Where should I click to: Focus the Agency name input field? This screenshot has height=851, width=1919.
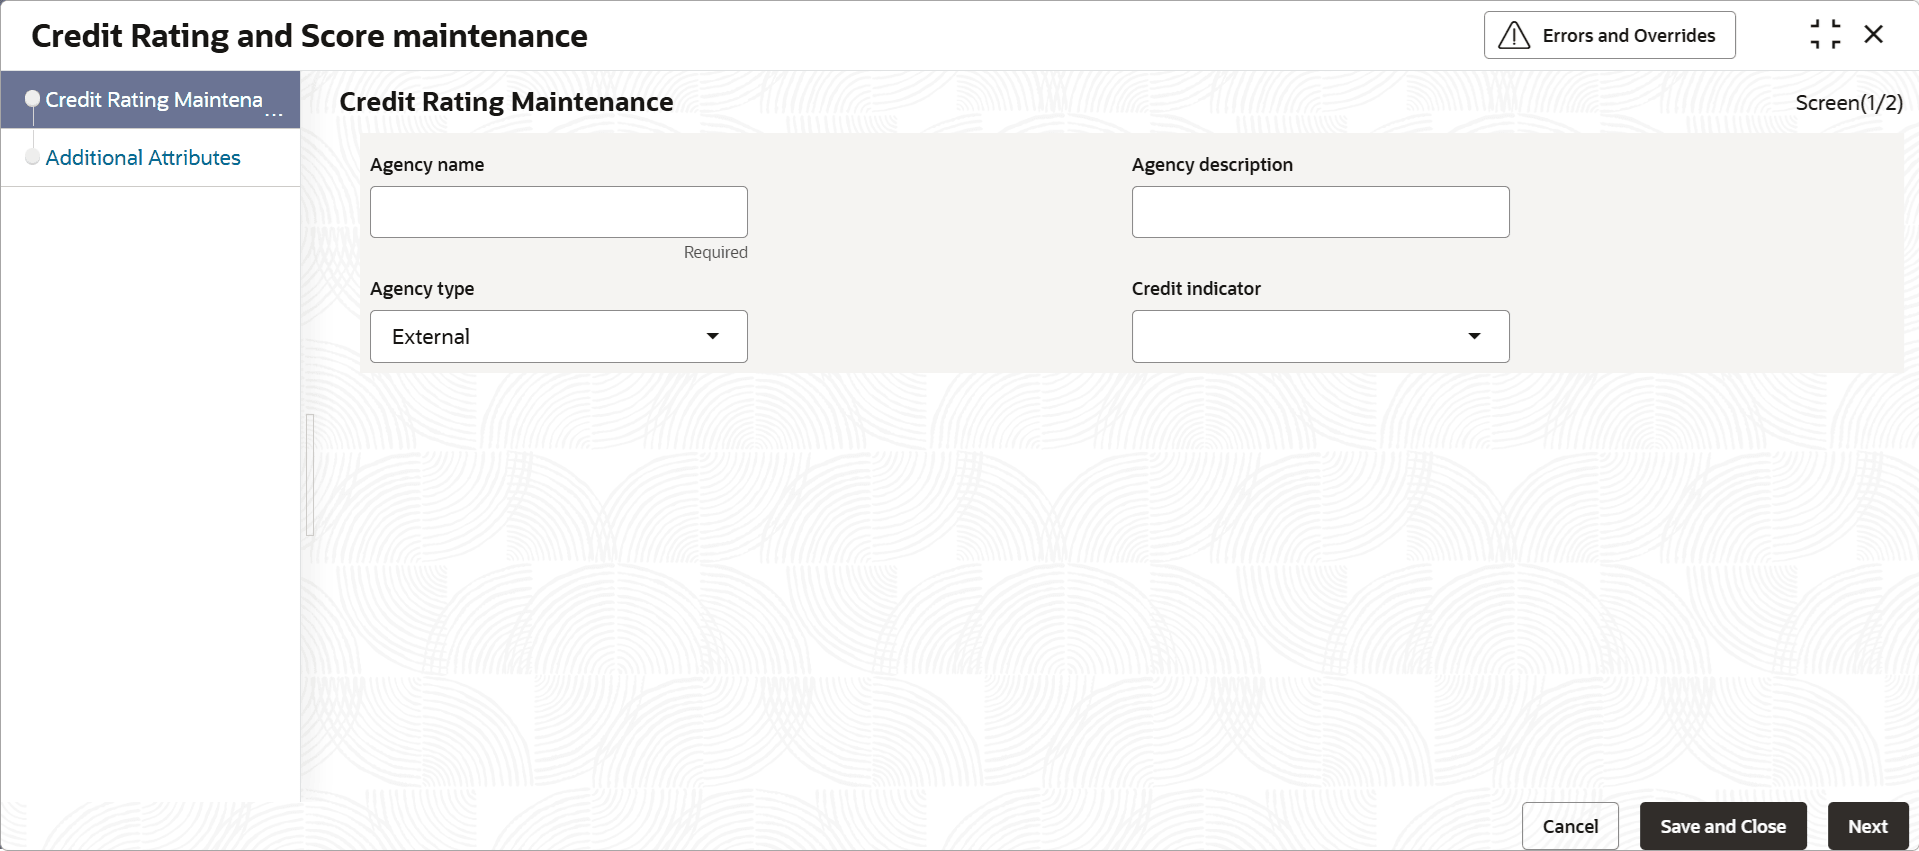(559, 212)
